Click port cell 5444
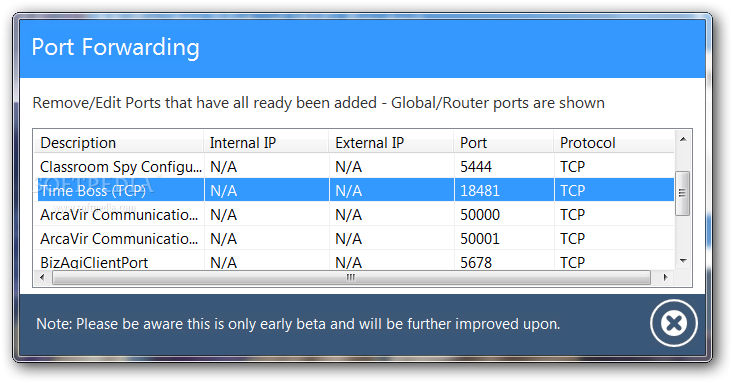 [476, 167]
